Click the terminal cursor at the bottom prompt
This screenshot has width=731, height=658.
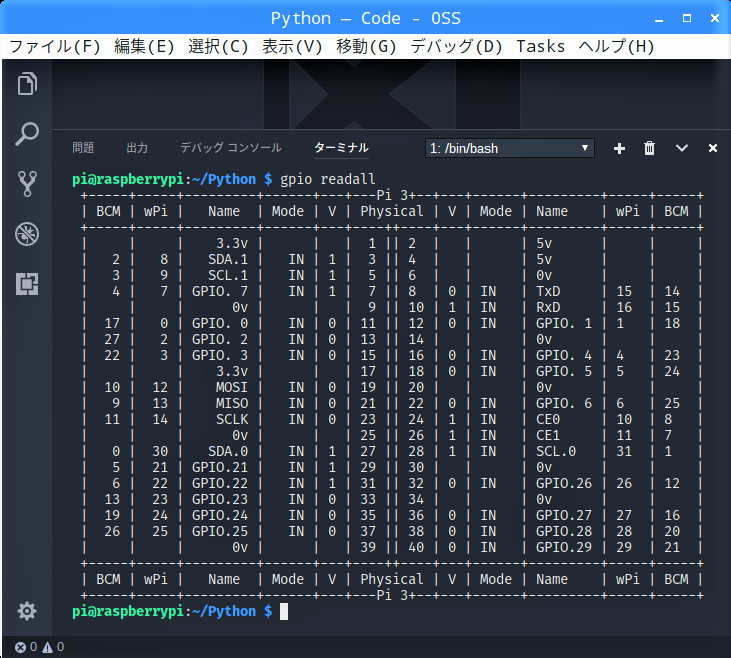click(x=284, y=611)
